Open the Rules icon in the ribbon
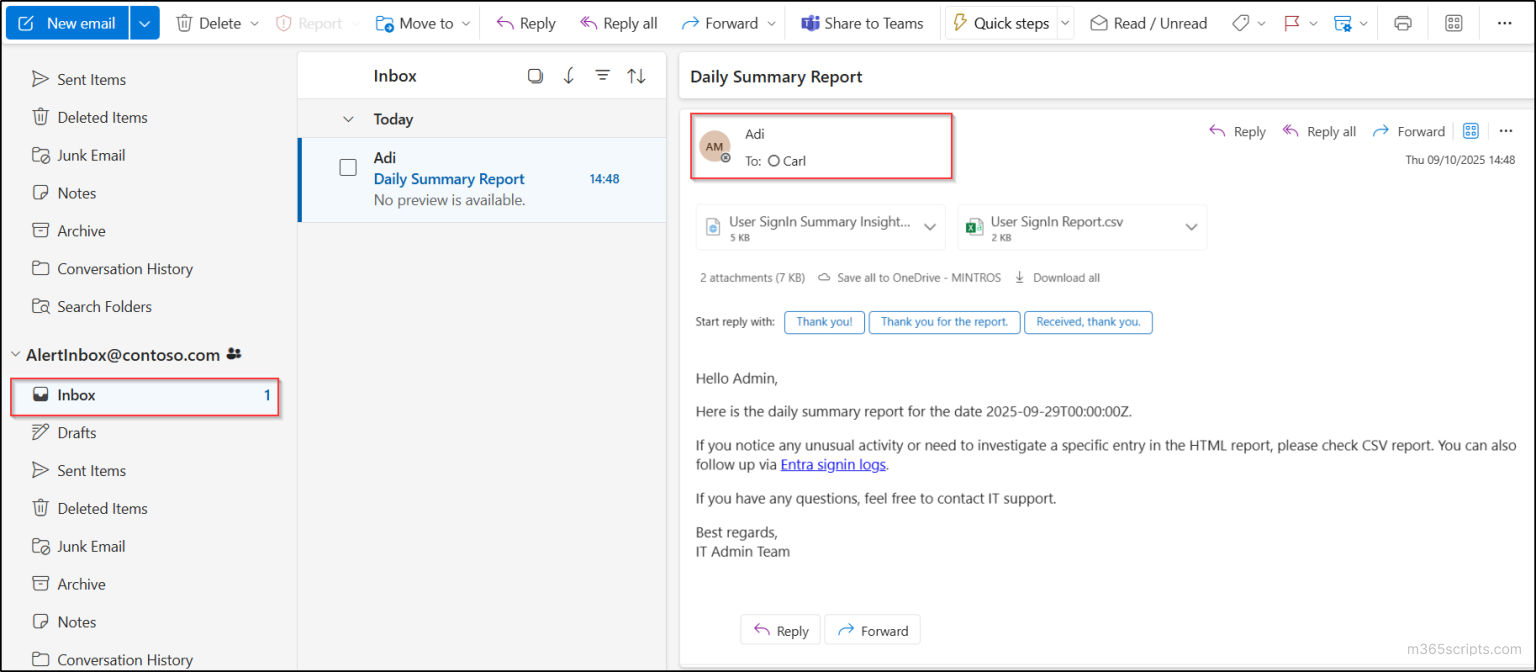Image resolution: width=1536 pixels, height=672 pixels. (x=1345, y=22)
